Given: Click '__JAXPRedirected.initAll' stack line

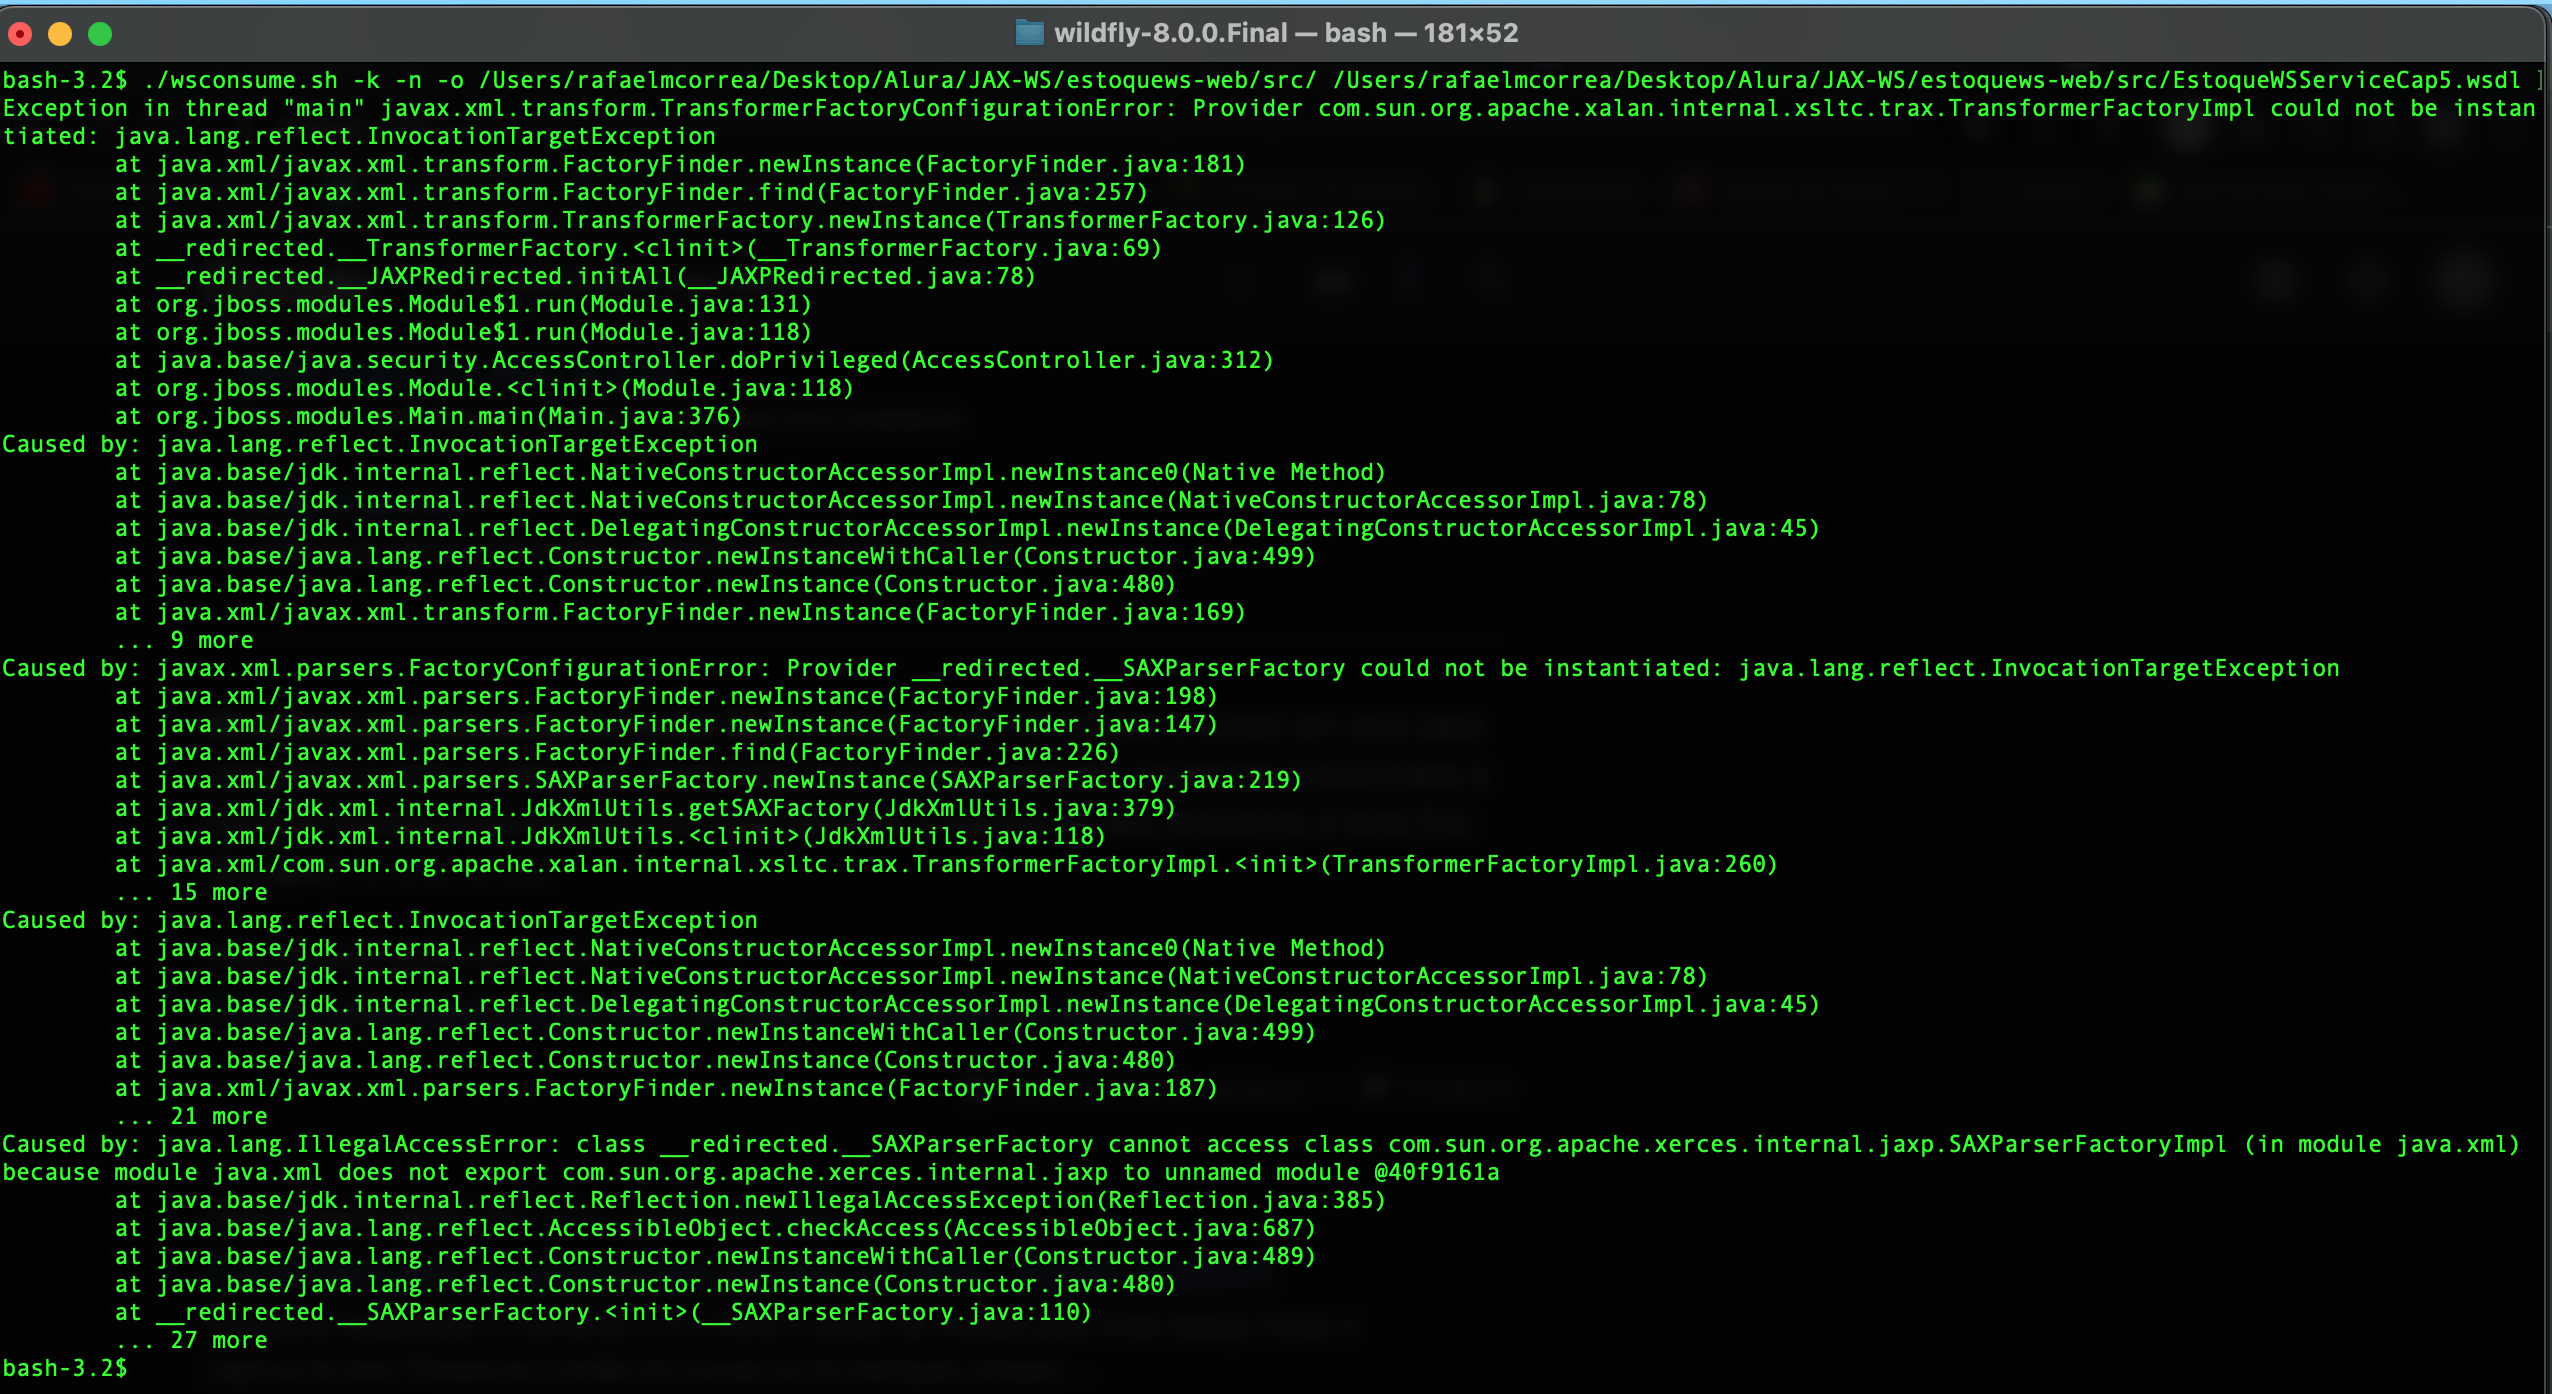Looking at the screenshot, I should click(575, 276).
